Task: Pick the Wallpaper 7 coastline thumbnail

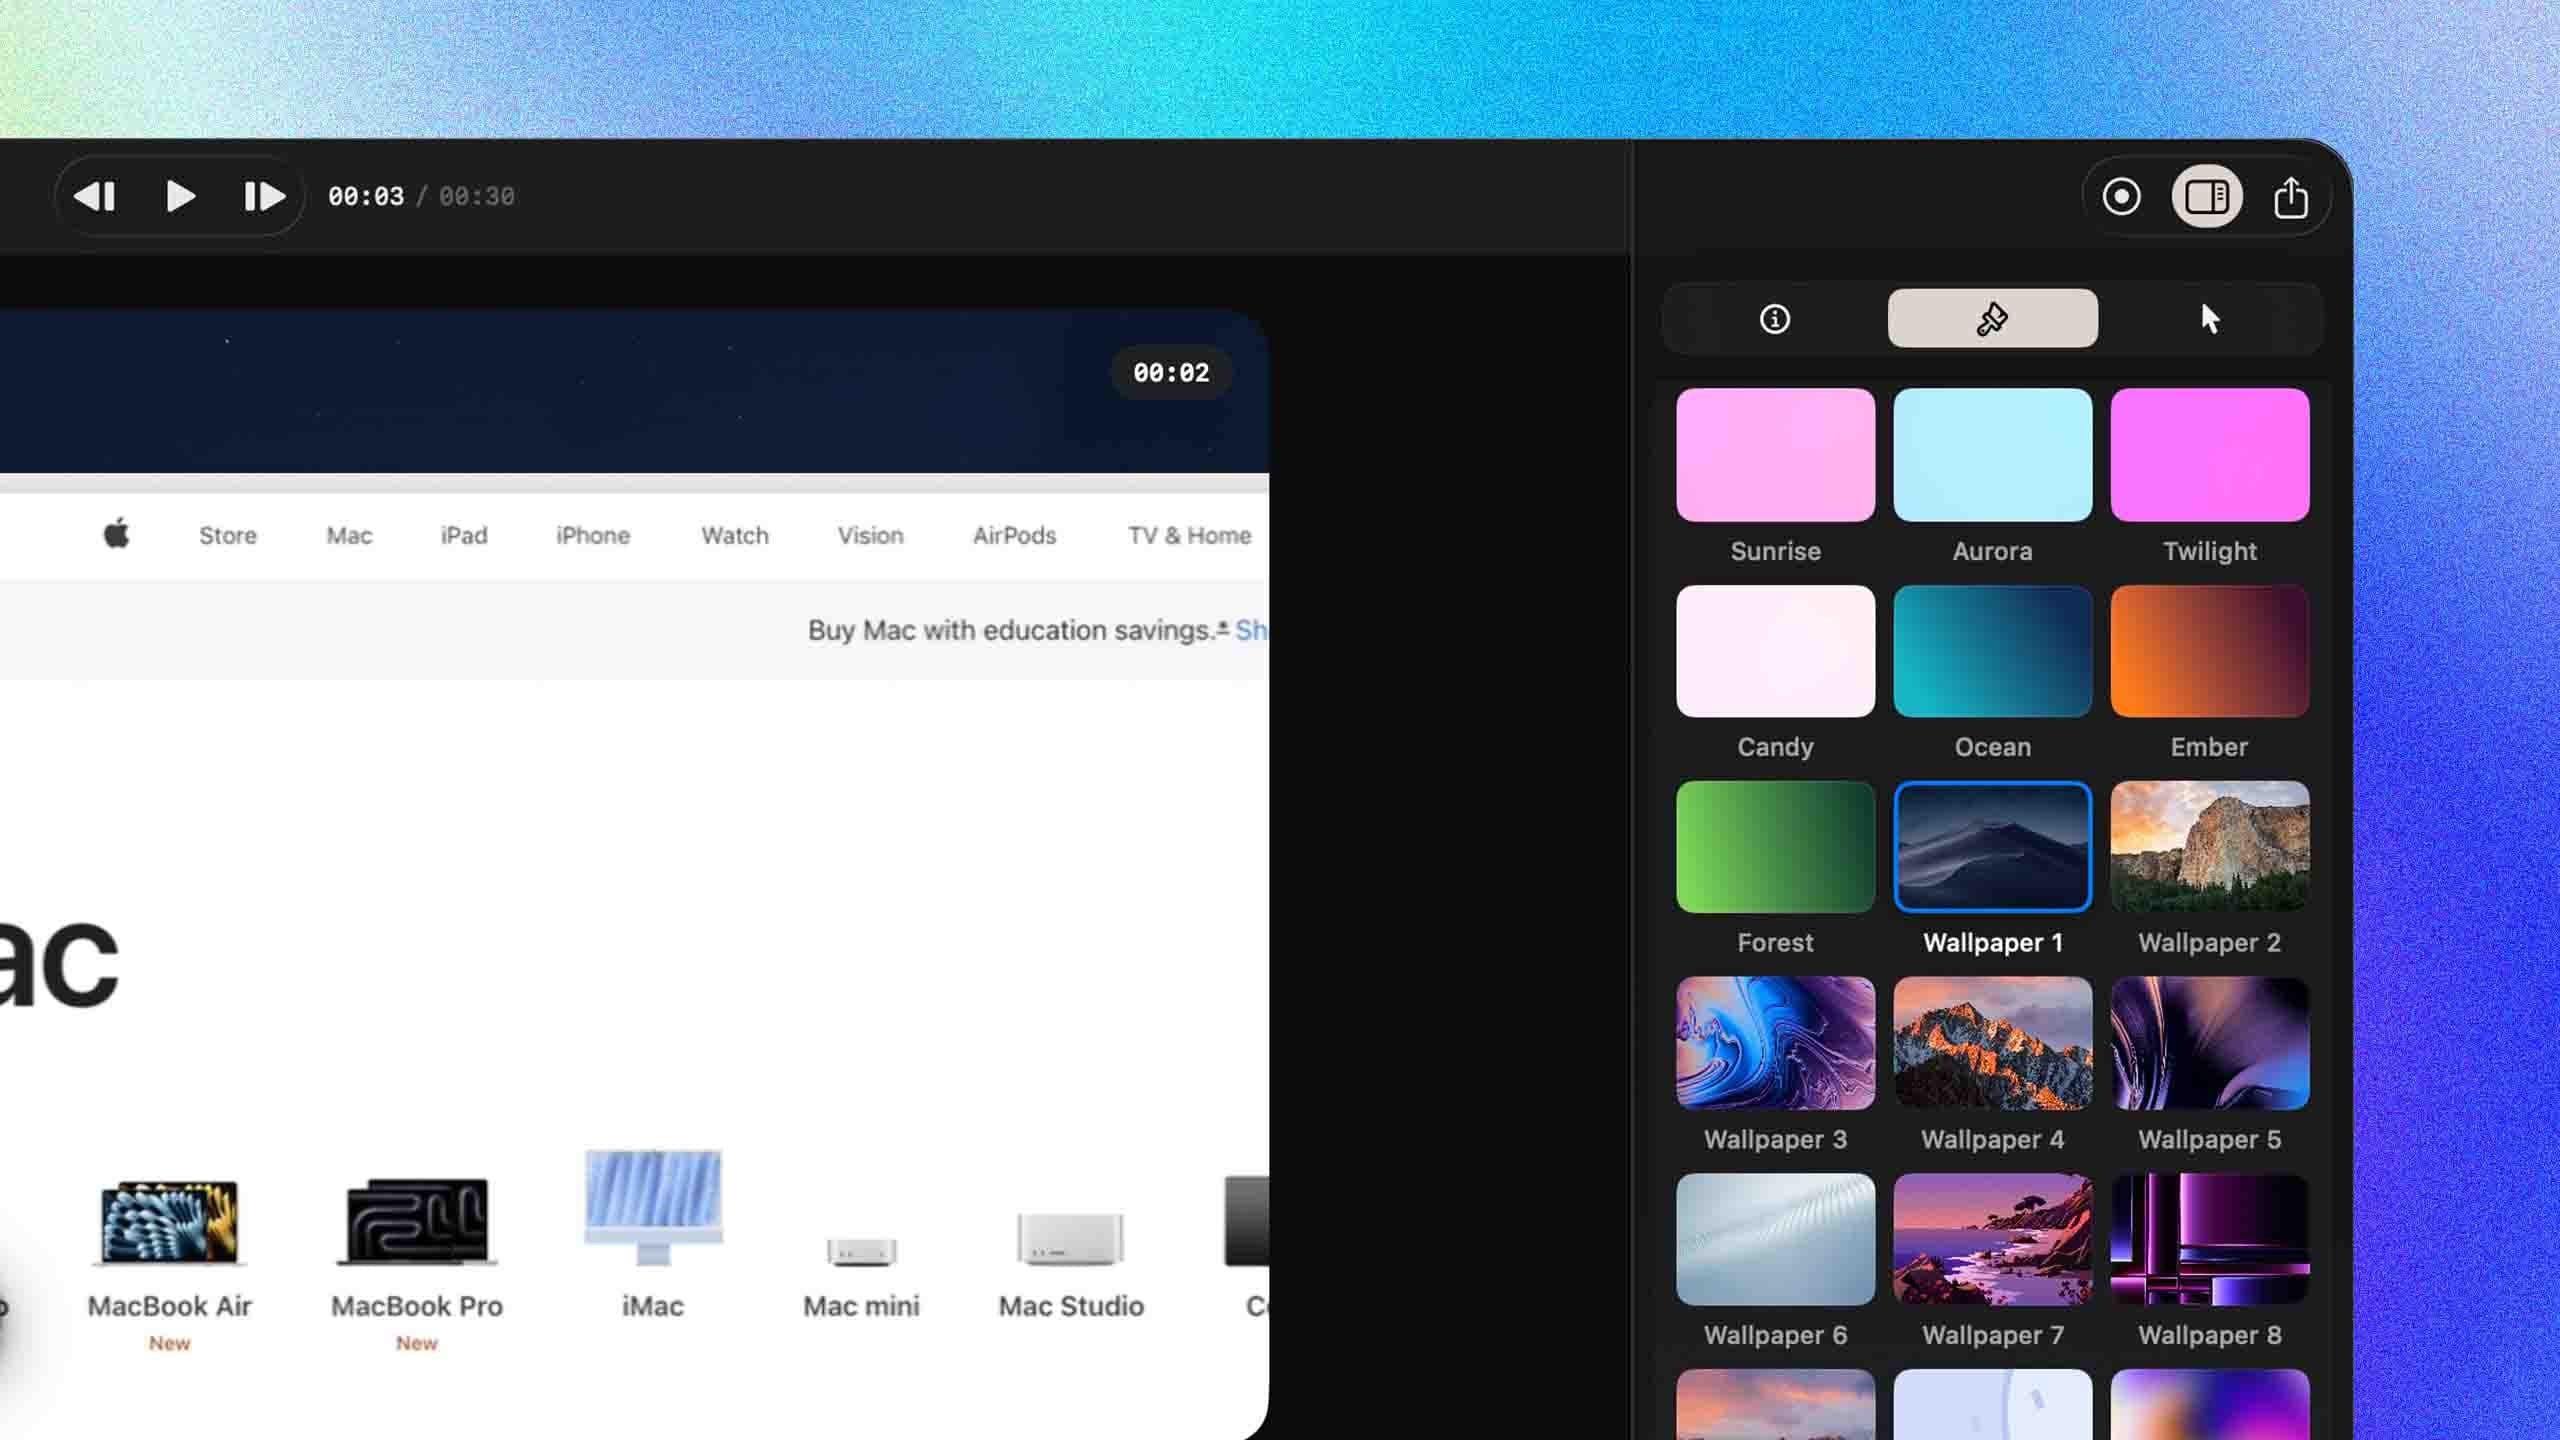Action: click(x=1992, y=1239)
